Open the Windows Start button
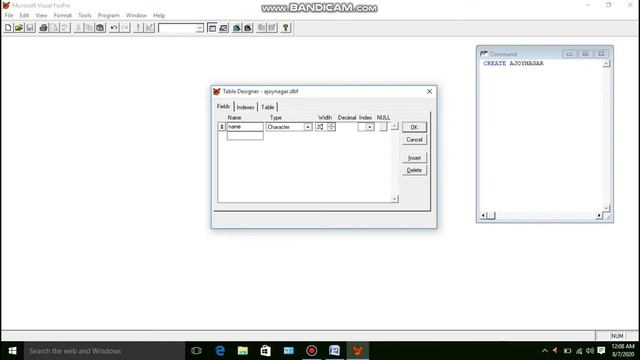 point(12,351)
